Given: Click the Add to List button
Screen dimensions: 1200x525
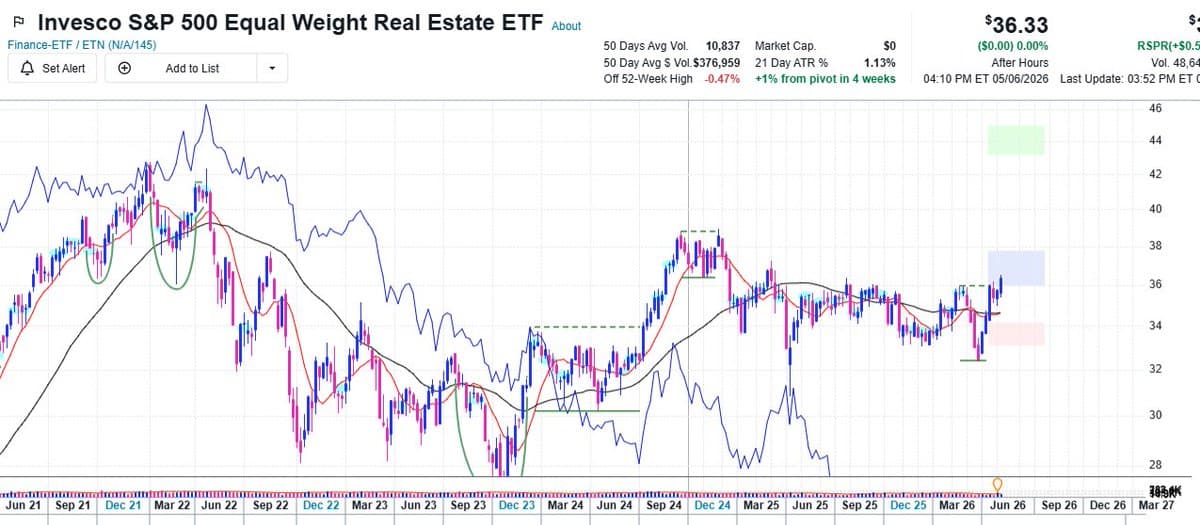Looking at the screenshot, I should 180,68.
